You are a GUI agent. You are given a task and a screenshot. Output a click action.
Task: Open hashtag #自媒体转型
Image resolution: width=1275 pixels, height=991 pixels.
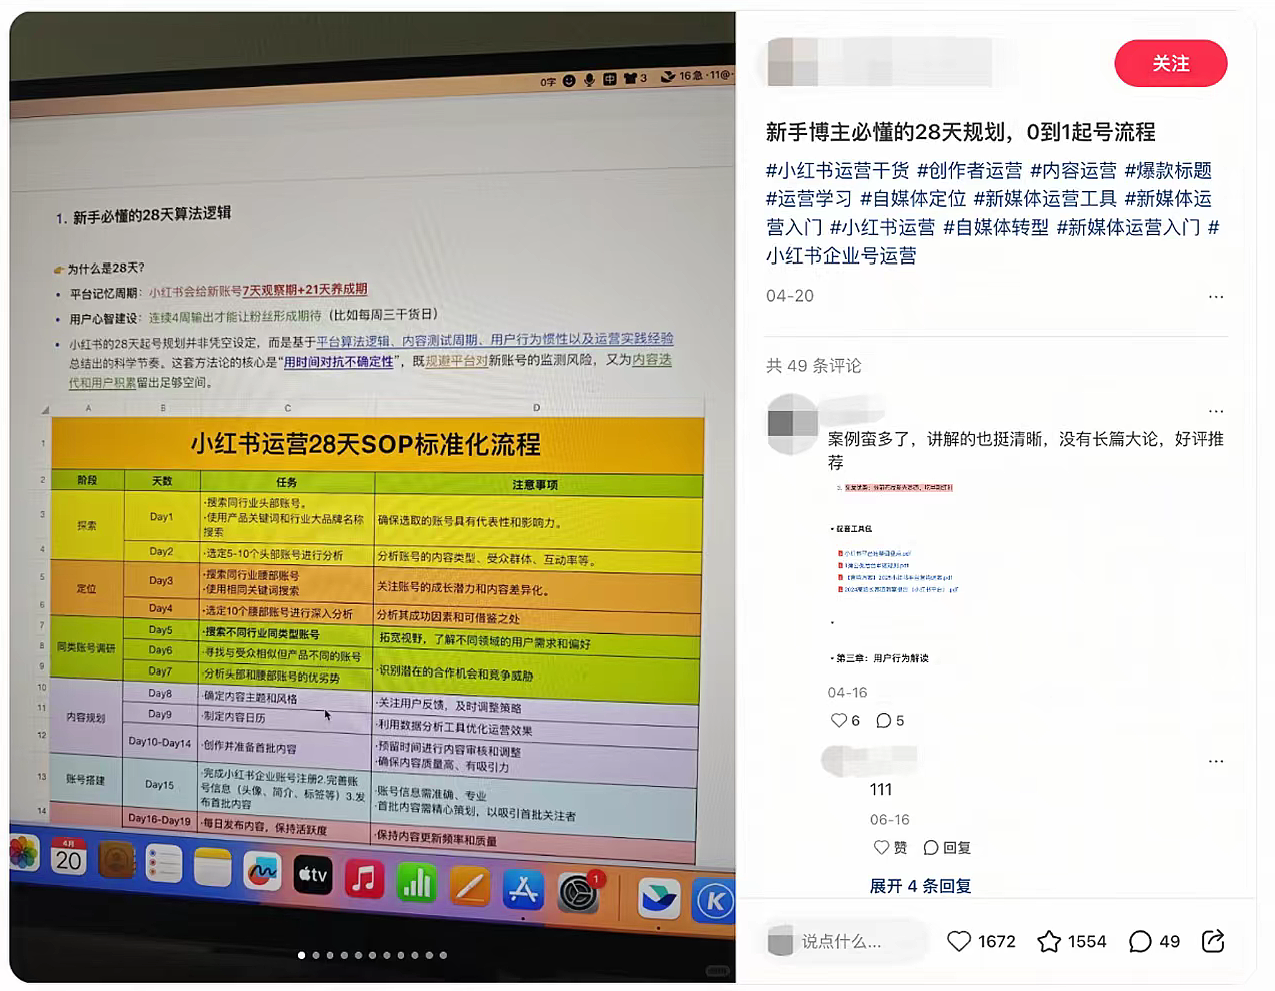point(996,227)
